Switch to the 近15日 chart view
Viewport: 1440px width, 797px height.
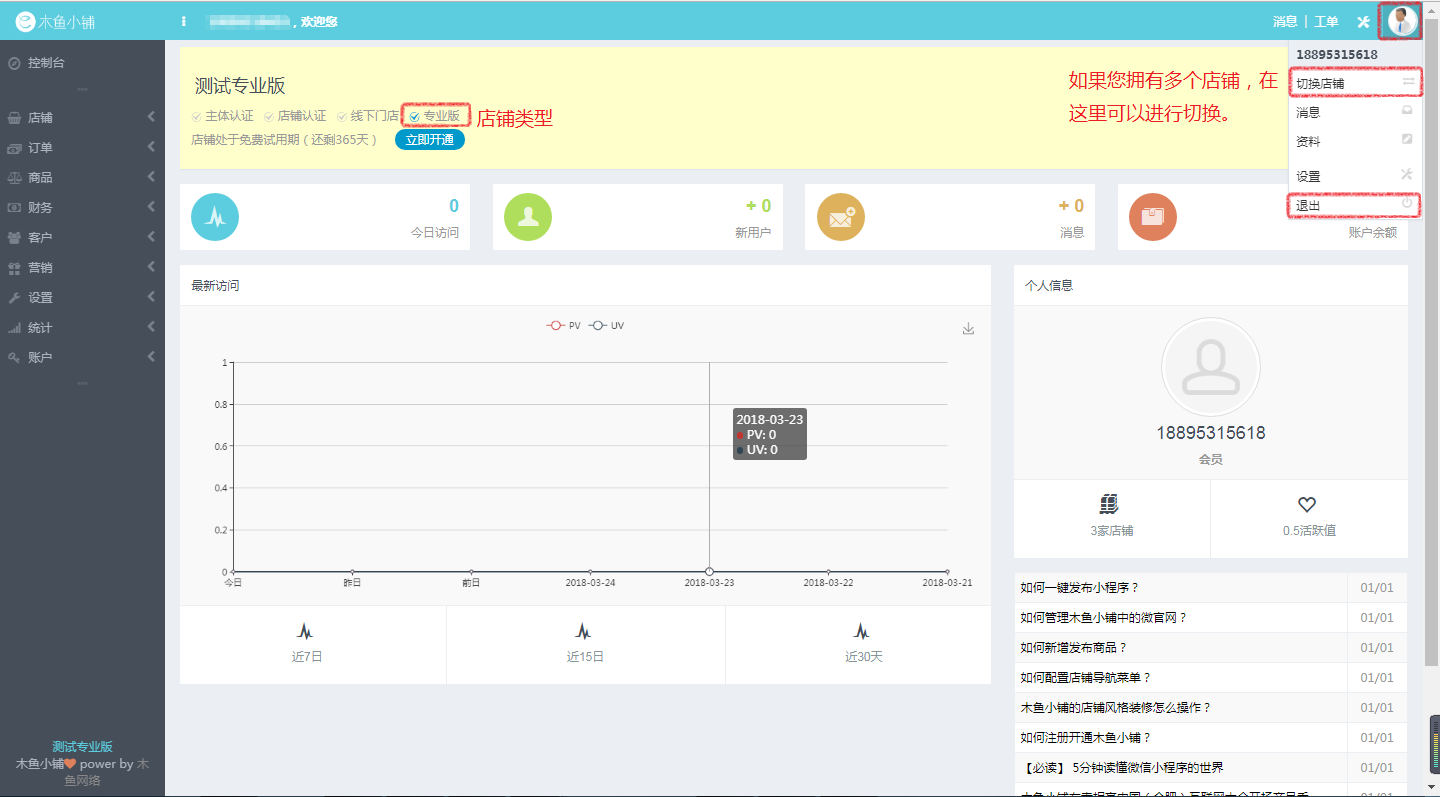tap(584, 644)
